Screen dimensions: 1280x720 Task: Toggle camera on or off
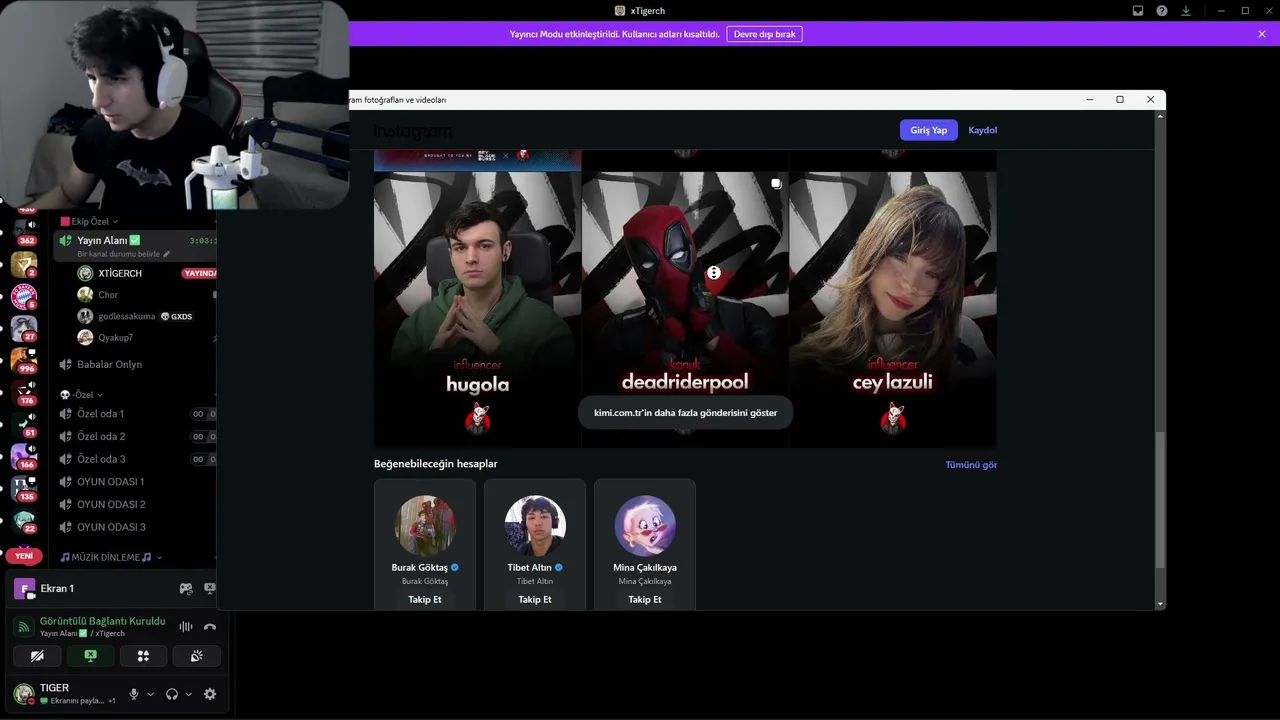click(x=37, y=656)
